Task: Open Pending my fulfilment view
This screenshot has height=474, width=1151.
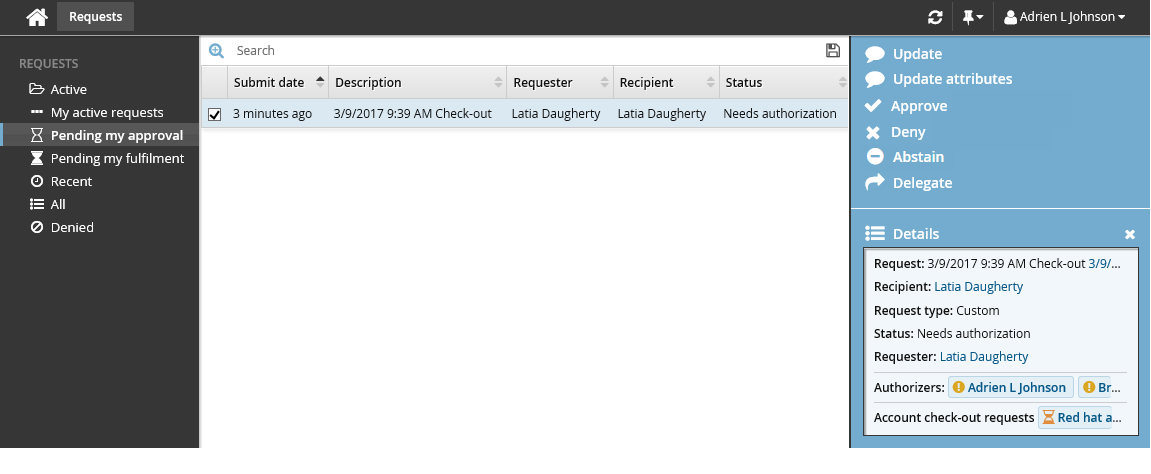Action: [117, 158]
